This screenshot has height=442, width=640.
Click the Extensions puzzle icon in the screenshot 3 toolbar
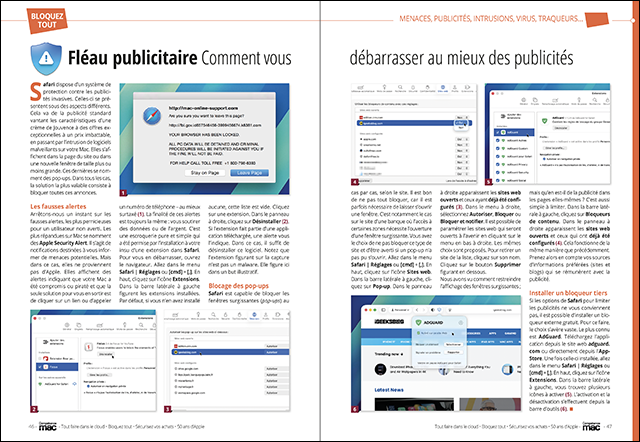click(278, 315)
